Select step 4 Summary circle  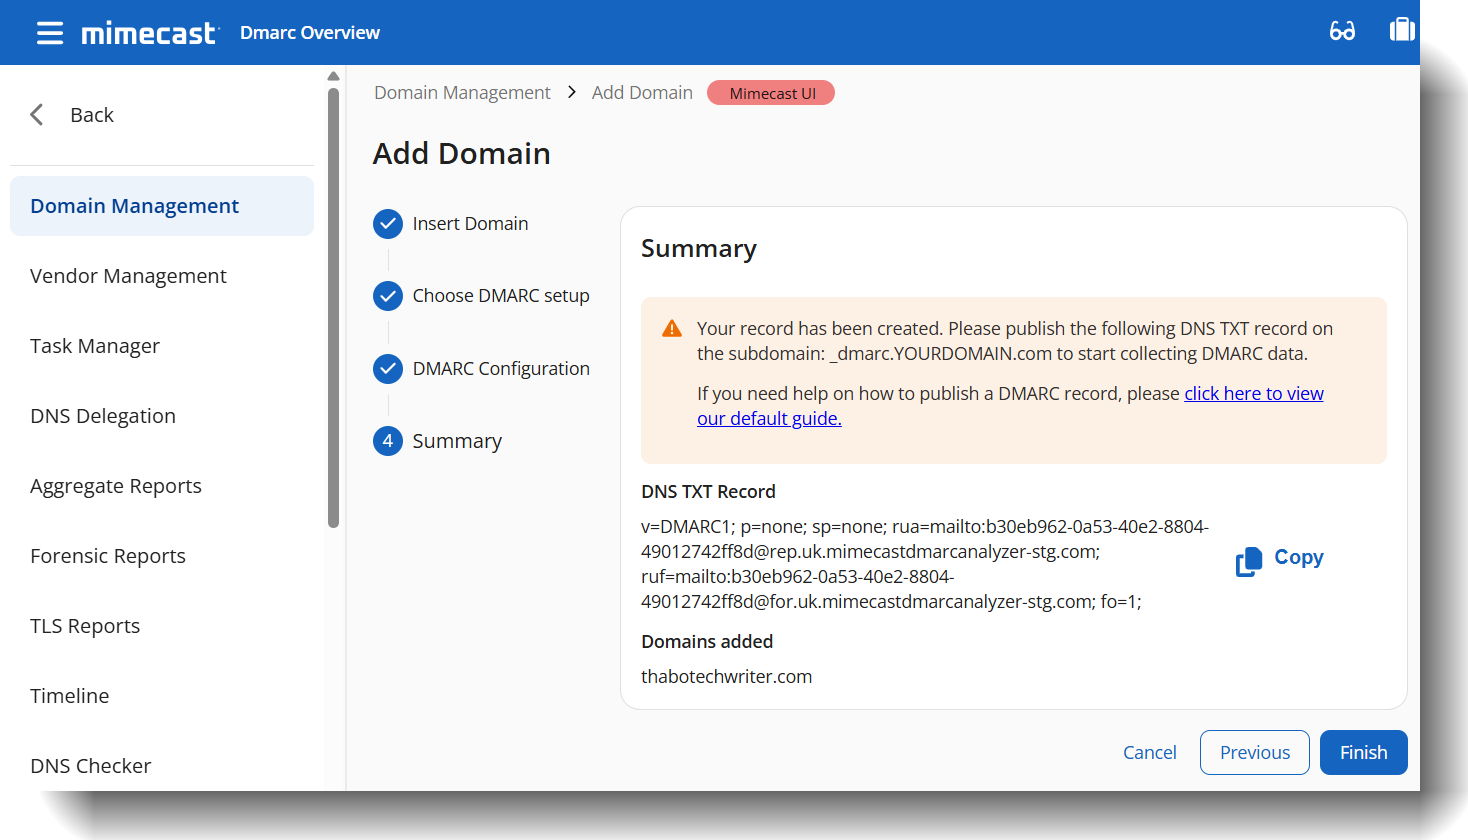point(388,441)
